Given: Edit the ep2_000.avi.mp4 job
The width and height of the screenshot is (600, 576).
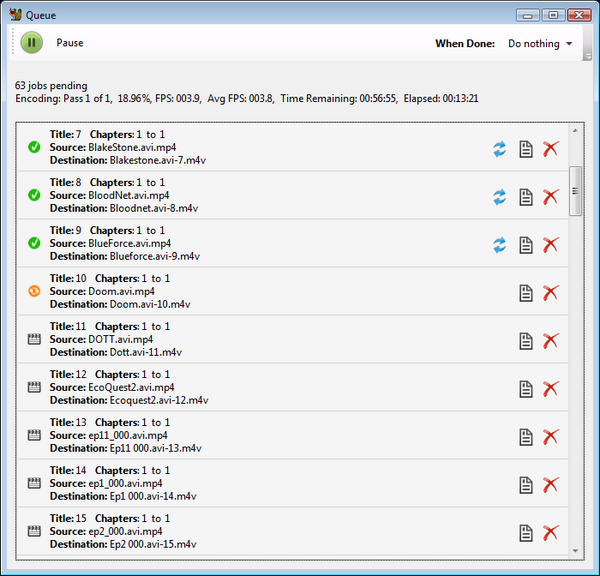Looking at the screenshot, I should pyautogui.click(x=526, y=533).
